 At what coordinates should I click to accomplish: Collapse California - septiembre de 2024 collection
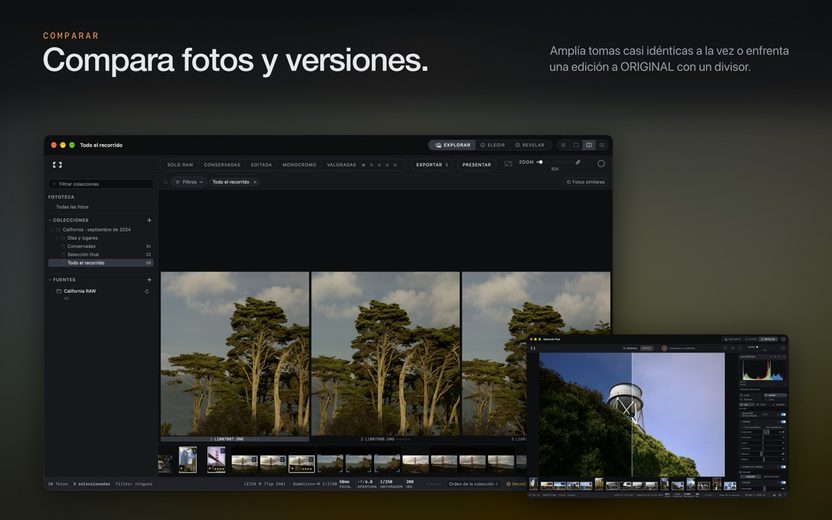[x=52, y=230]
